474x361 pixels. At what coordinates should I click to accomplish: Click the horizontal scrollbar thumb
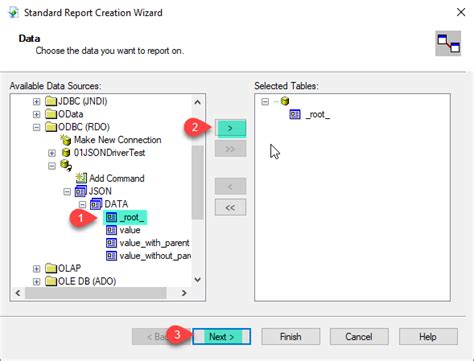pos(96,293)
